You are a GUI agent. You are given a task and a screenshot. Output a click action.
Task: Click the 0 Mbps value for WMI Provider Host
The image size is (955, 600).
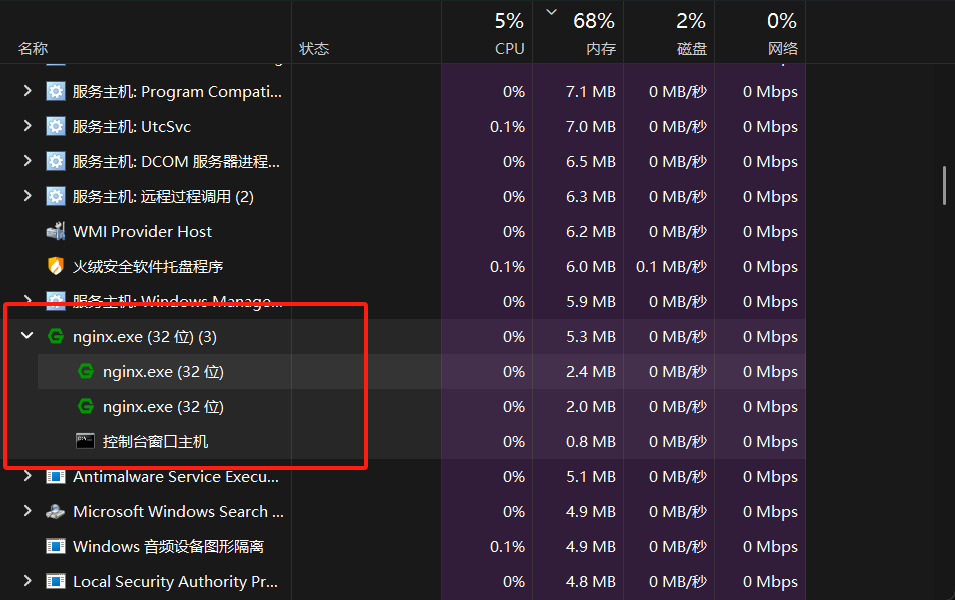click(770, 231)
